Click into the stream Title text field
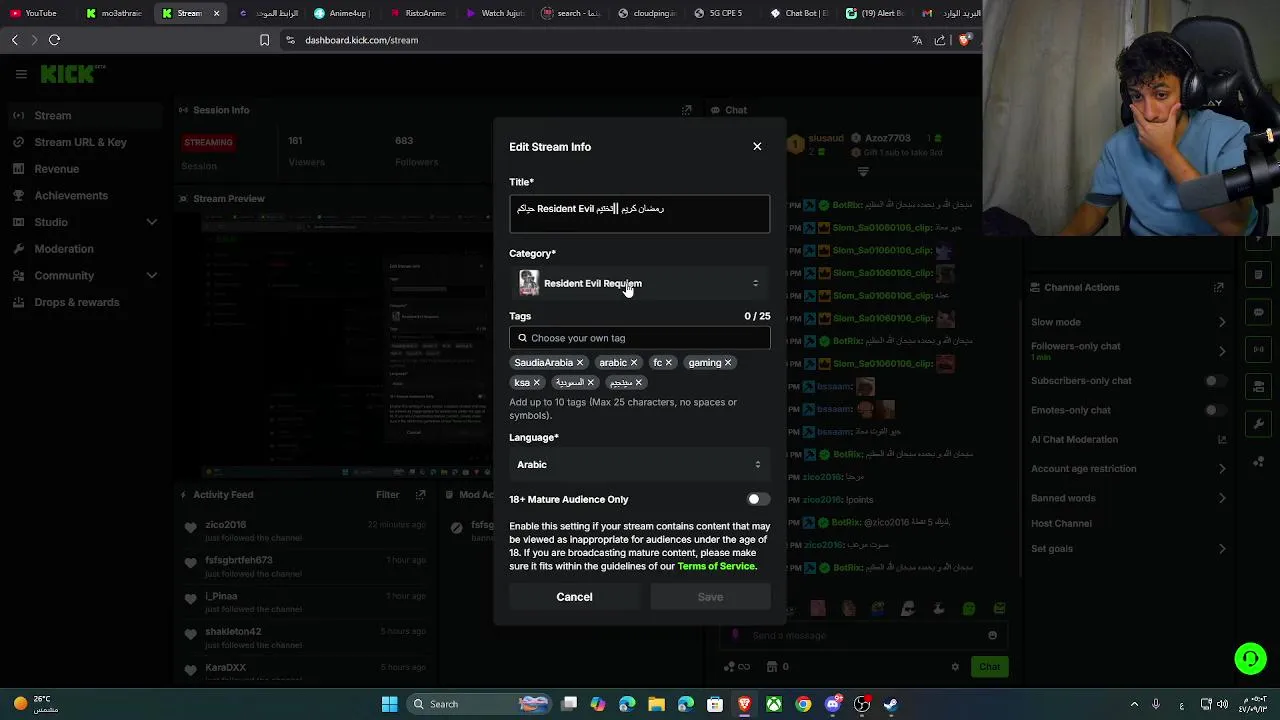 (x=639, y=214)
